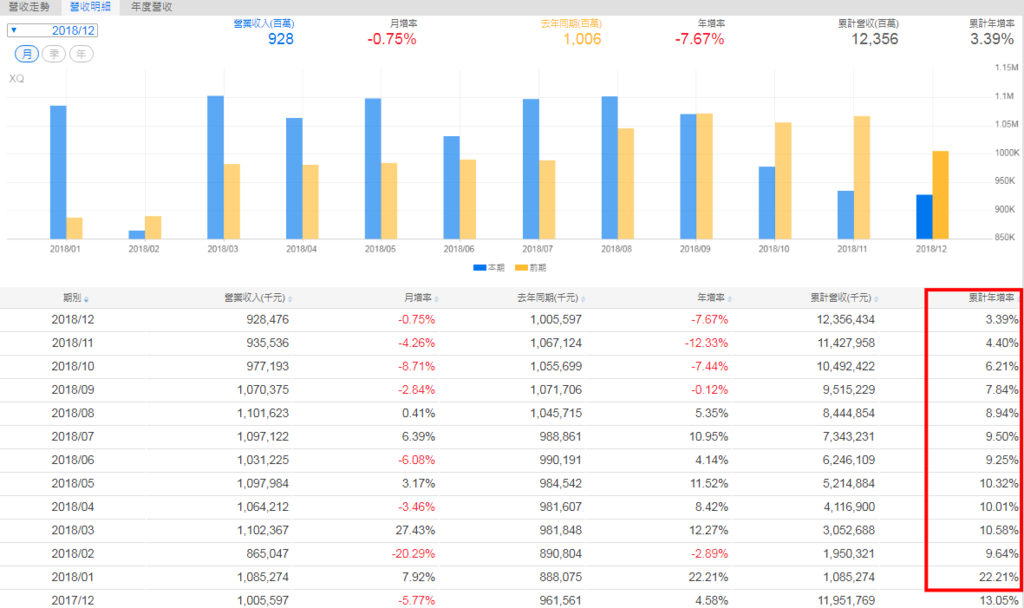Click the summary 營業收入 value 928
Screen dimensions: 1024x608
(x=281, y=39)
